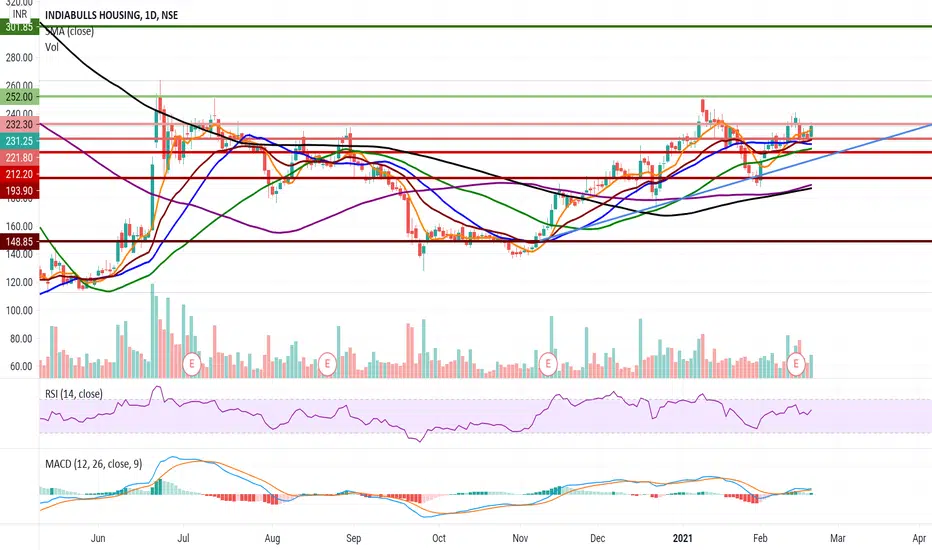932x550 pixels.
Task: Click the Nov label on time axis
Action: click(520, 538)
